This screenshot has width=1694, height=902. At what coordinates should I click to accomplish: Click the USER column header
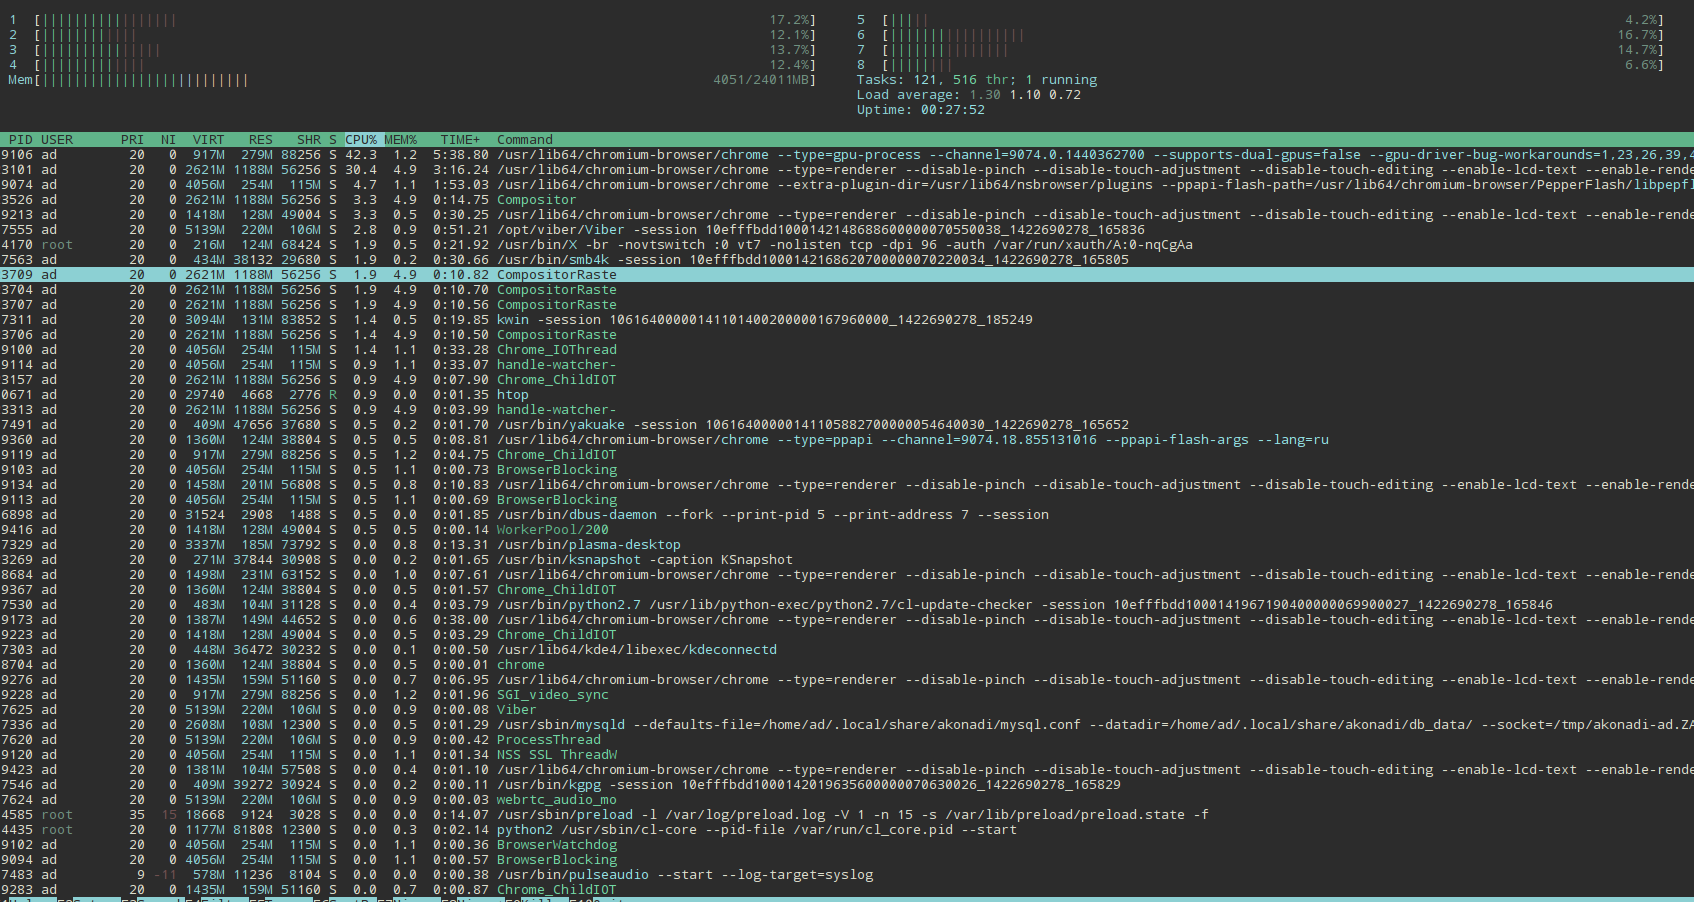pyautogui.click(x=57, y=140)
